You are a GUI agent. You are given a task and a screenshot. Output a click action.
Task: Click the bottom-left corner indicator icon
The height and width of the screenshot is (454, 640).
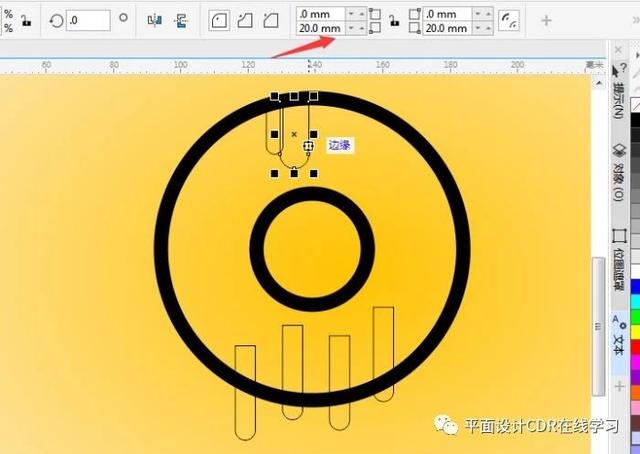point(375,28)
